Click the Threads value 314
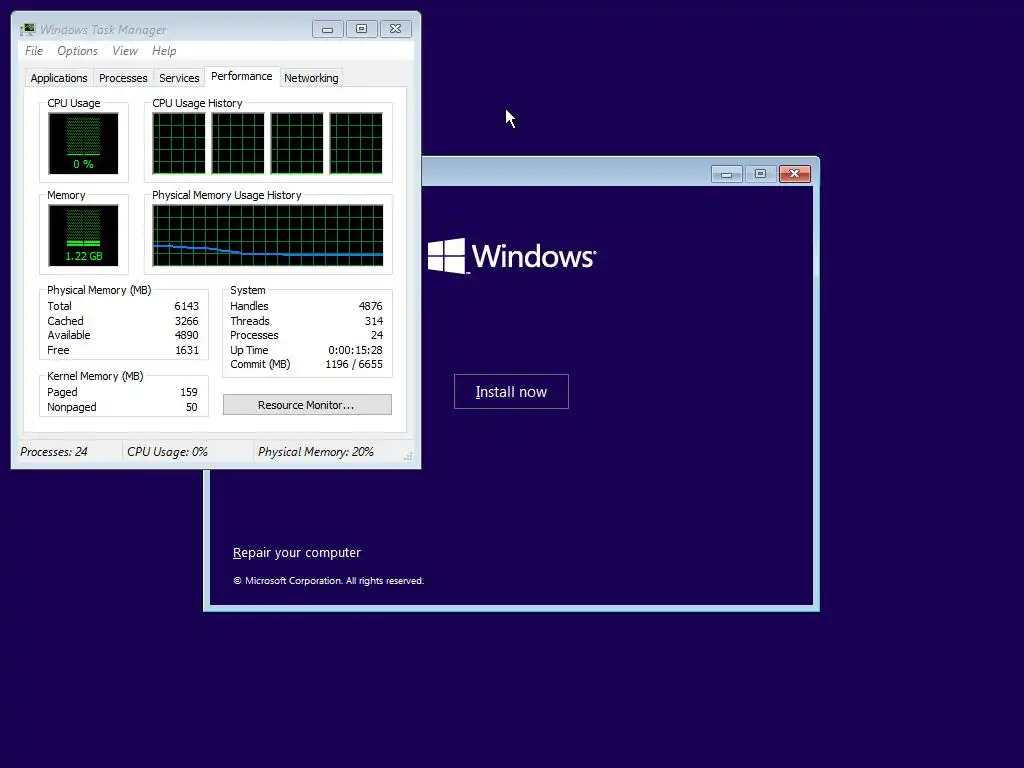This screenshot has width=1024, height=768. [x=374, y=321]
